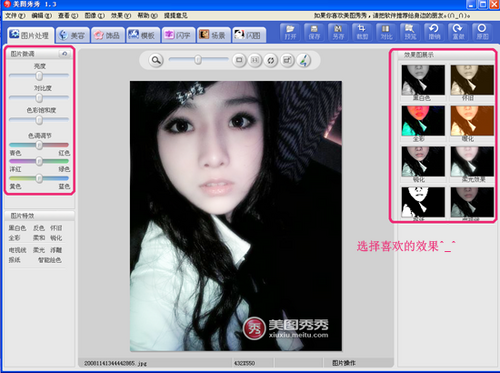Screen dimensions: 500x373
Task: Open the 提提意见 menu item
Action: [x=176, y=16]
